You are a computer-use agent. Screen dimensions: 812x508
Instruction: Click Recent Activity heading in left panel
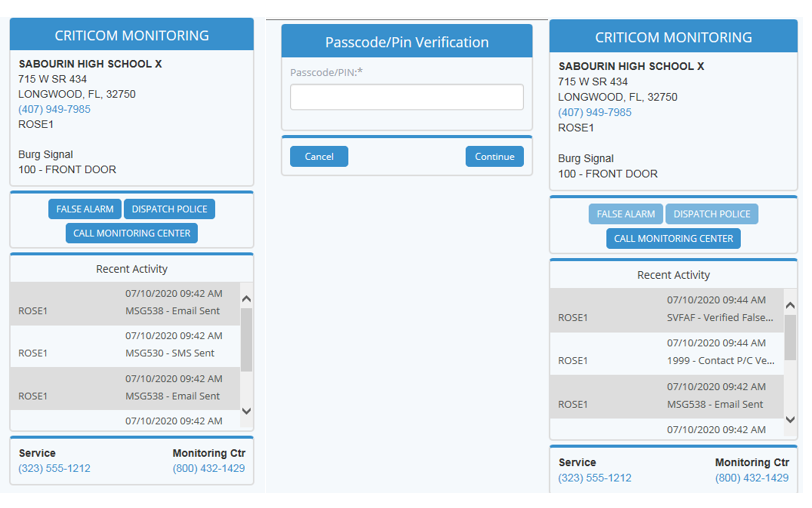(x=132, y=269)
